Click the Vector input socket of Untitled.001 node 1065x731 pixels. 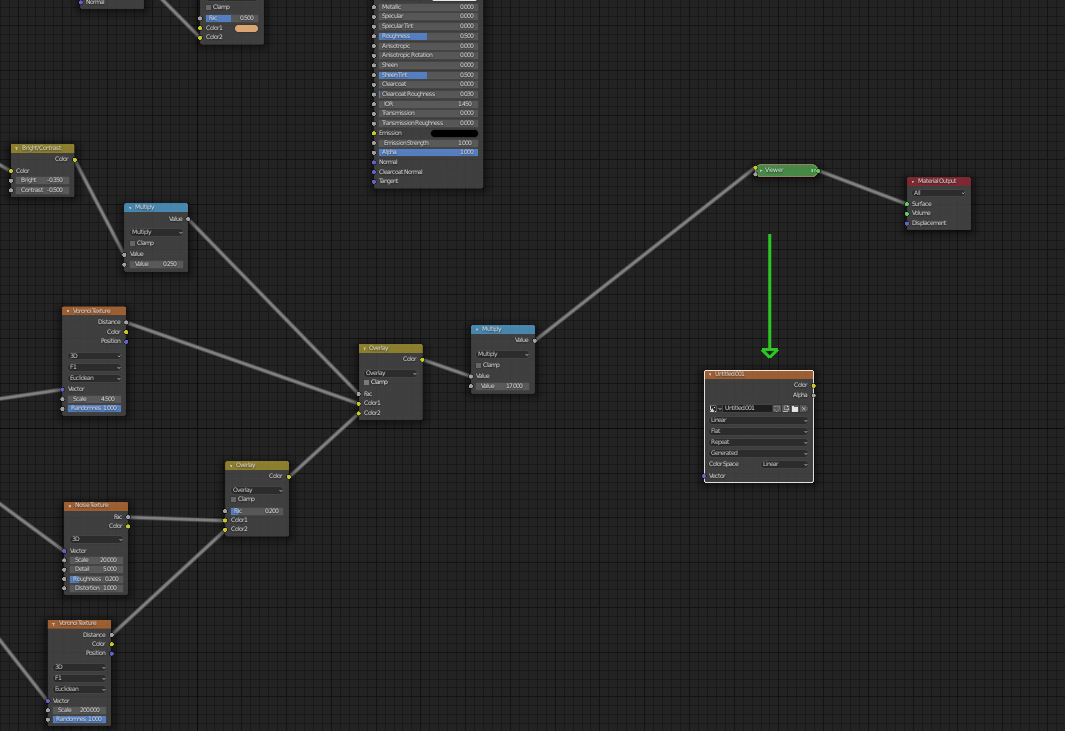click(x=704, y=476)
